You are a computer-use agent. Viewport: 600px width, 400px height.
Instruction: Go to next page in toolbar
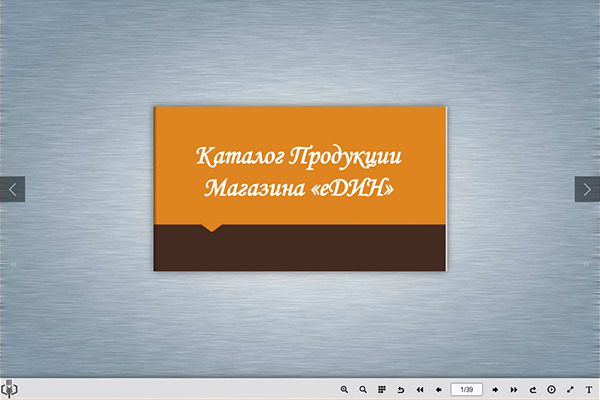pos(495,389)
